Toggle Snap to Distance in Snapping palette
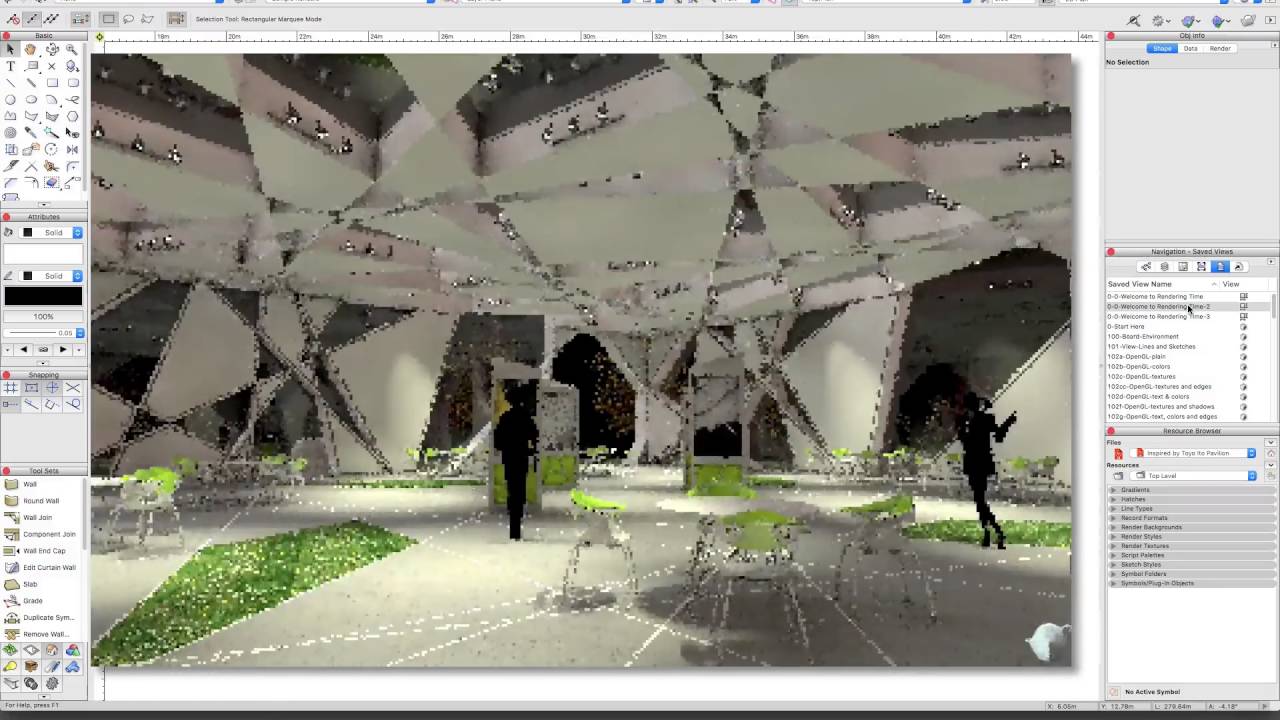The image size is (1280, 720). pyautogui.click(x=10, y=404)
